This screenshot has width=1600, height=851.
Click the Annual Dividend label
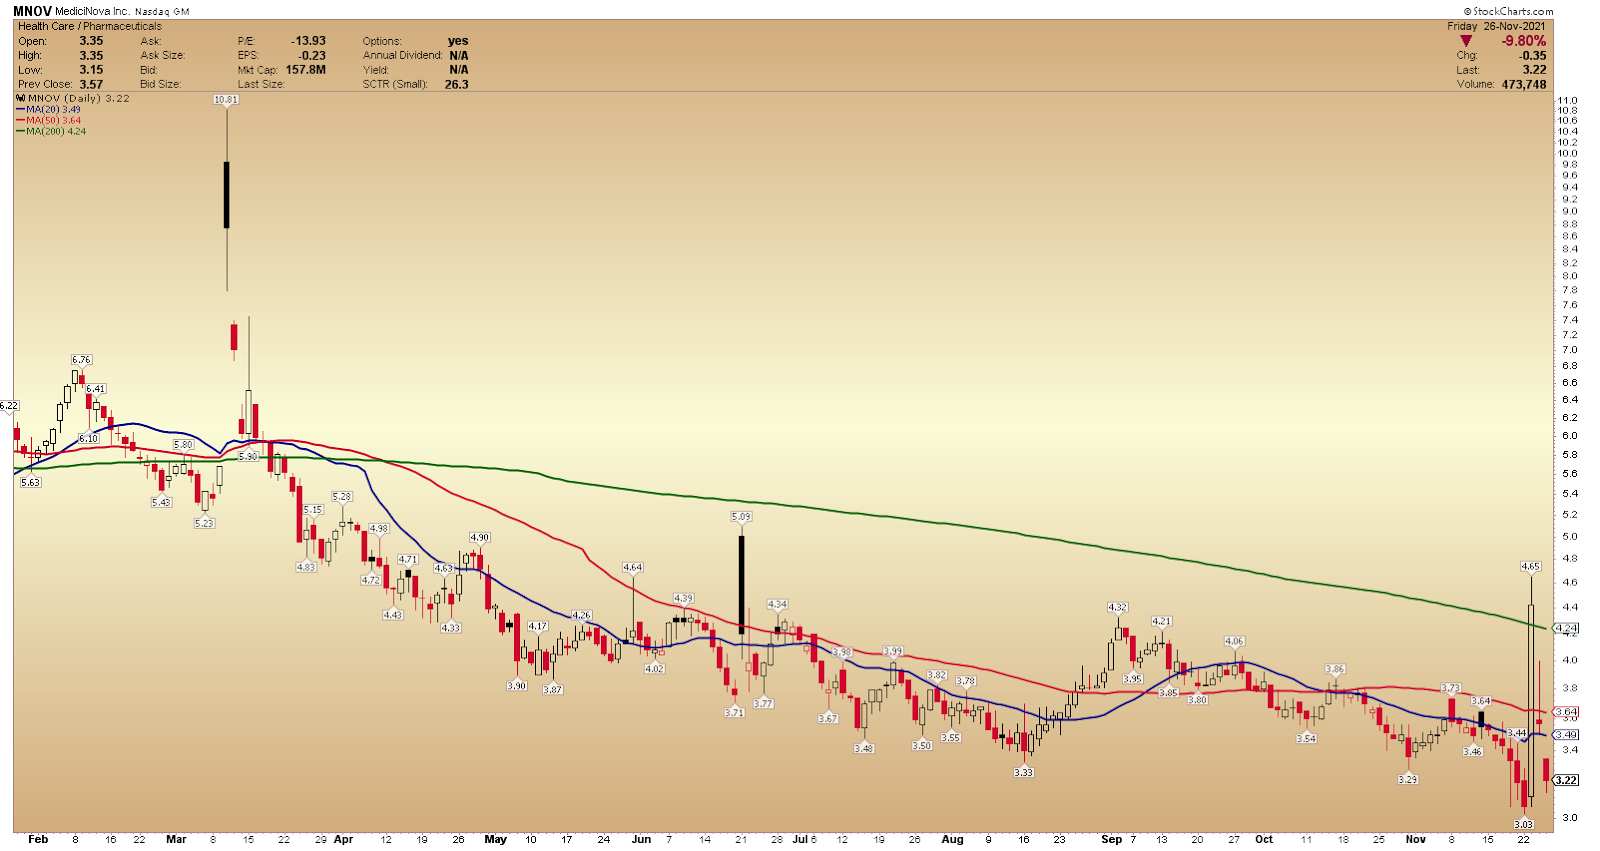click(402, 56)
